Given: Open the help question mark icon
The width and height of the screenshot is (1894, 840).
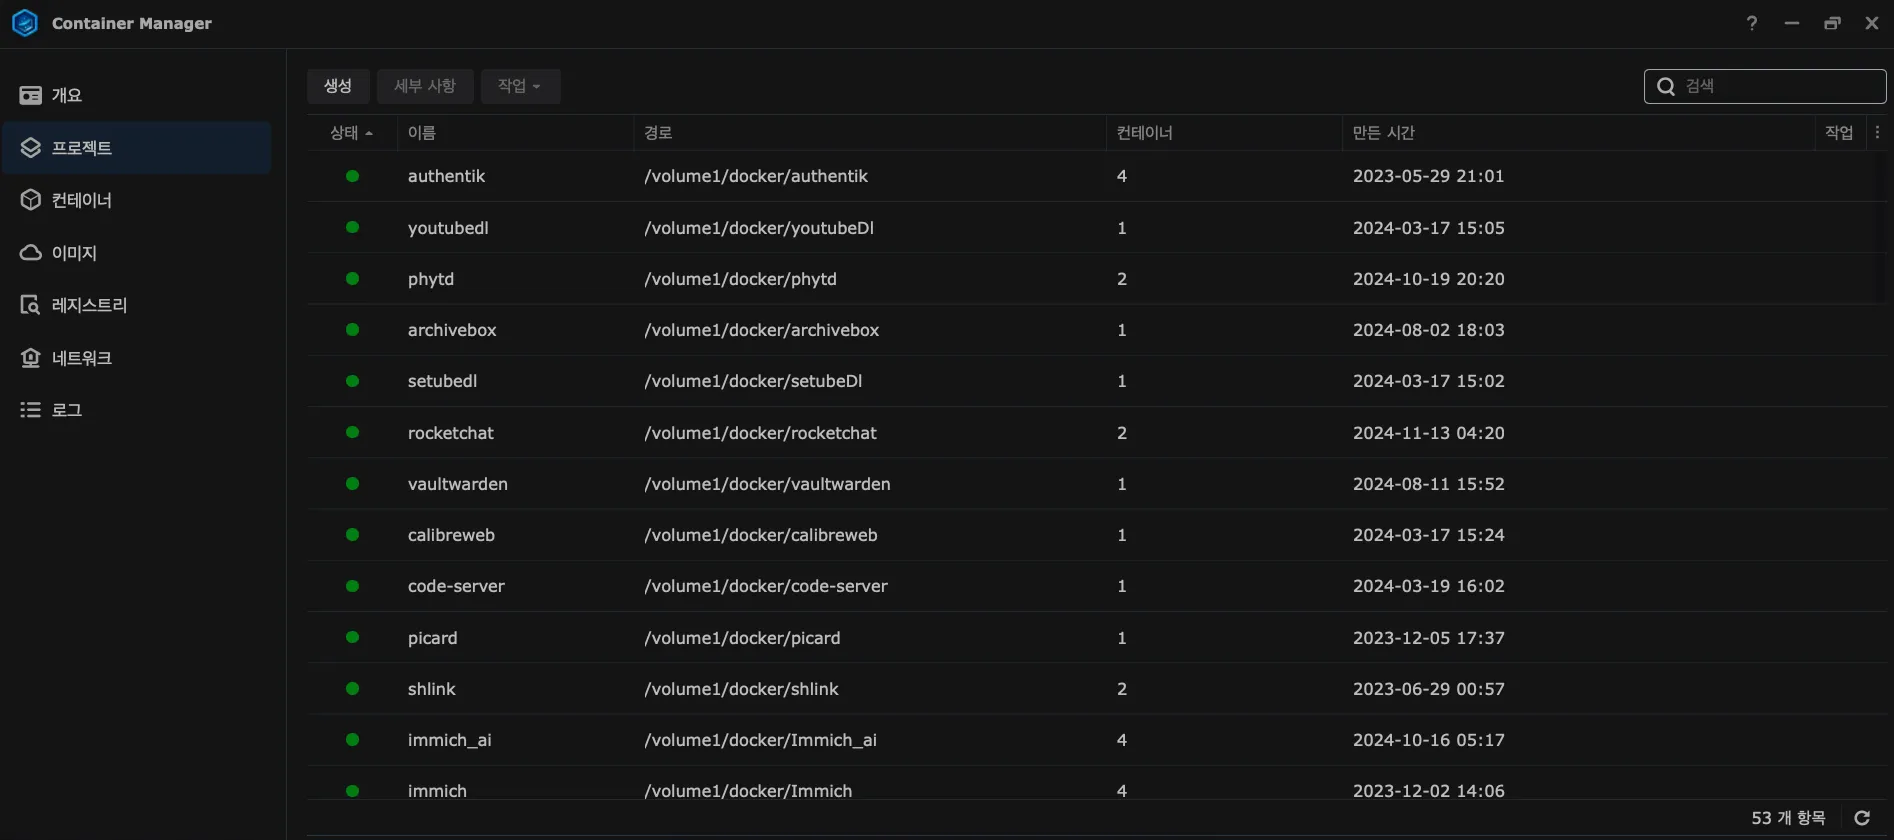Looking at the screenshot, I should (1751, 23).
